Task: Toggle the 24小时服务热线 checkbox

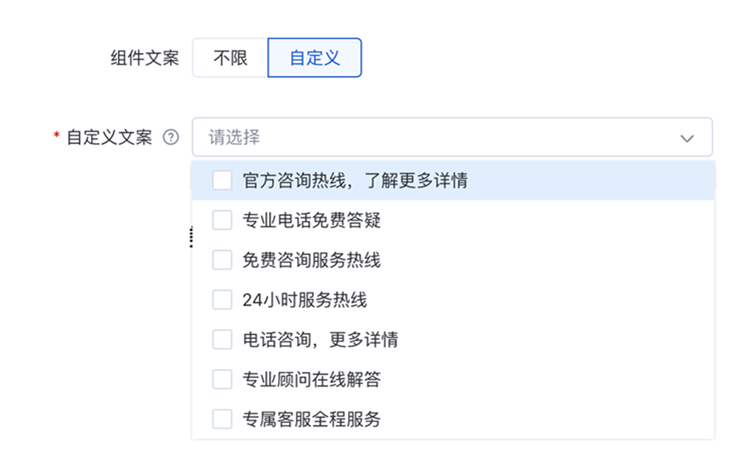Action: pos(222,300)
